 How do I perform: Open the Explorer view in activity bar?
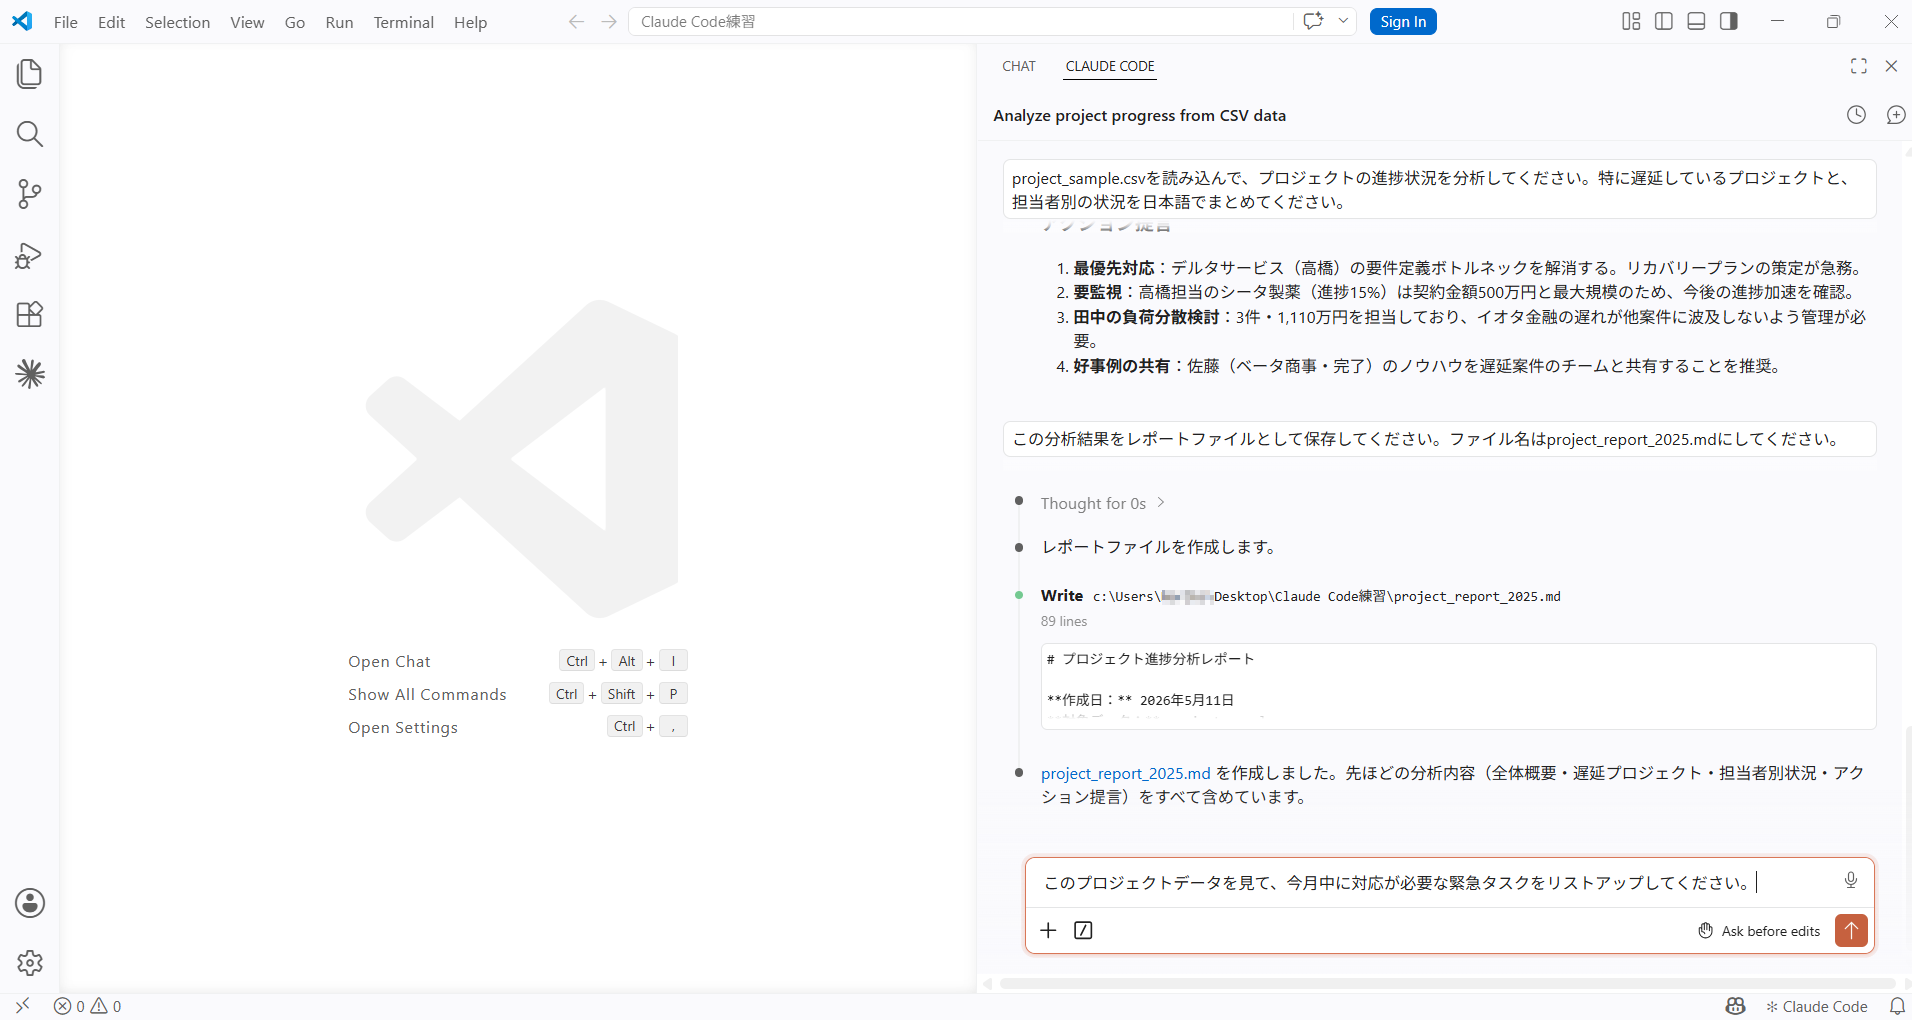click(30, 74)
